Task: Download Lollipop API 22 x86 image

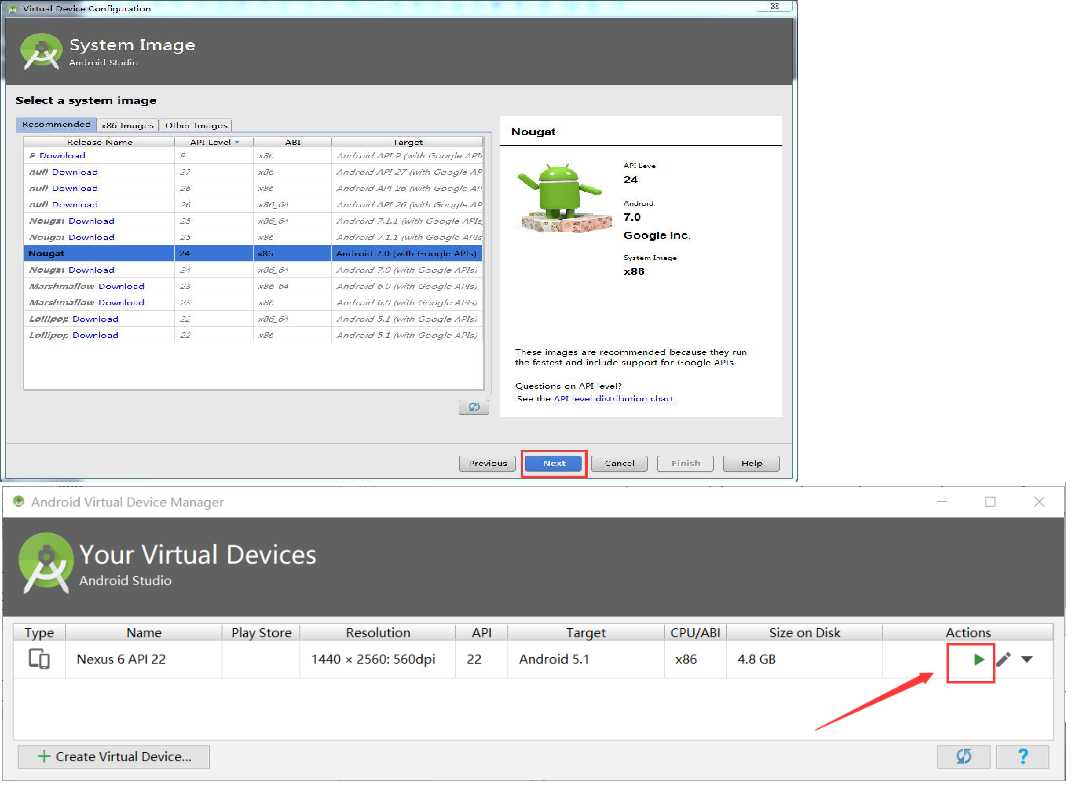Action: click(95, 336)
